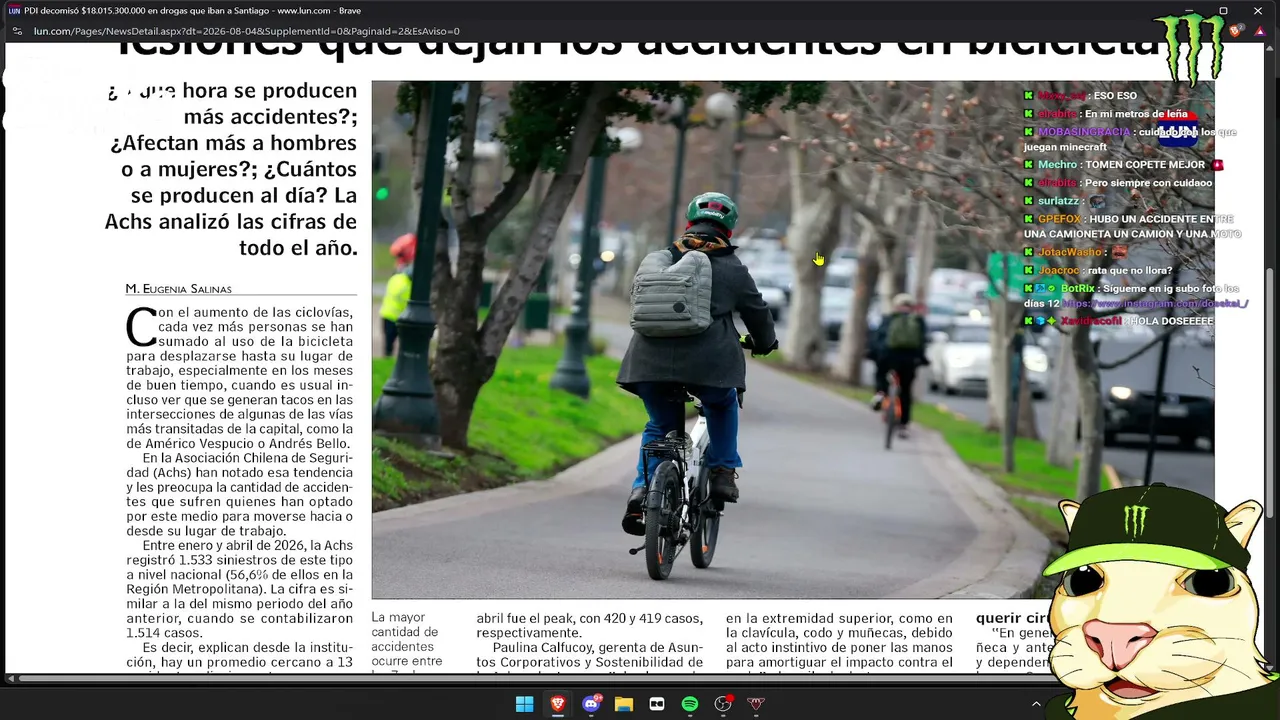Open the Brave Shields lion icon
Image resolution: width=1280 pixels, height=720 pixels.
tap(1235, 31)
